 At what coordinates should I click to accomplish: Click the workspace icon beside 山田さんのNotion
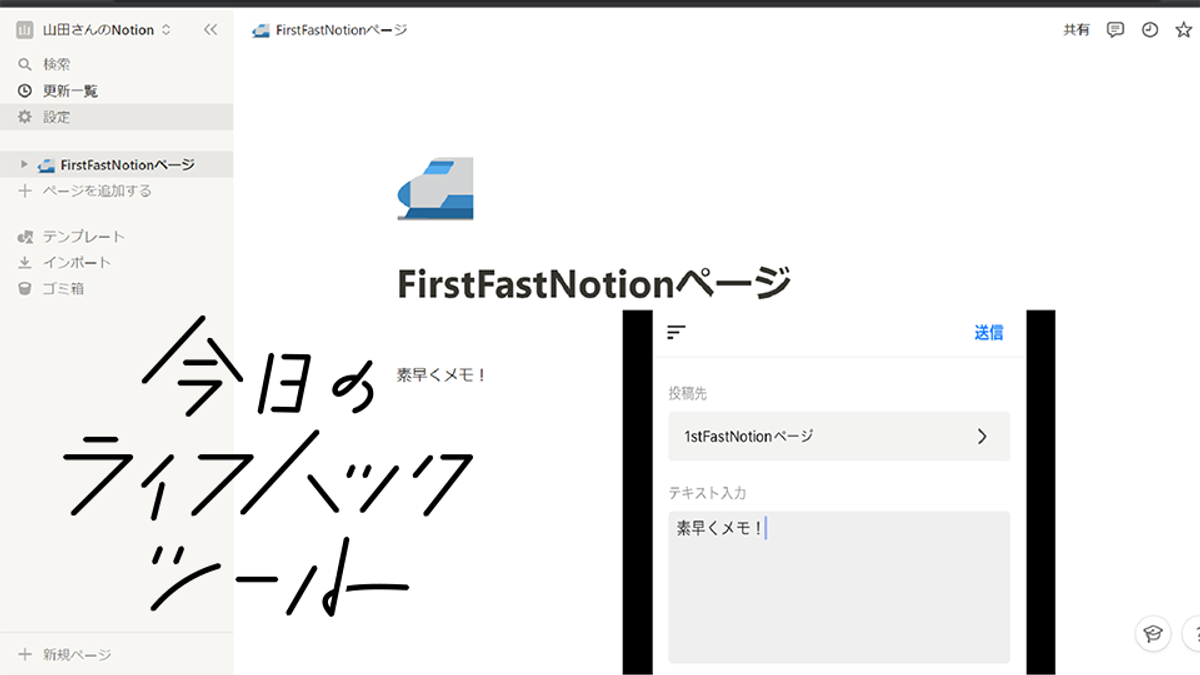tap(25, 30)
